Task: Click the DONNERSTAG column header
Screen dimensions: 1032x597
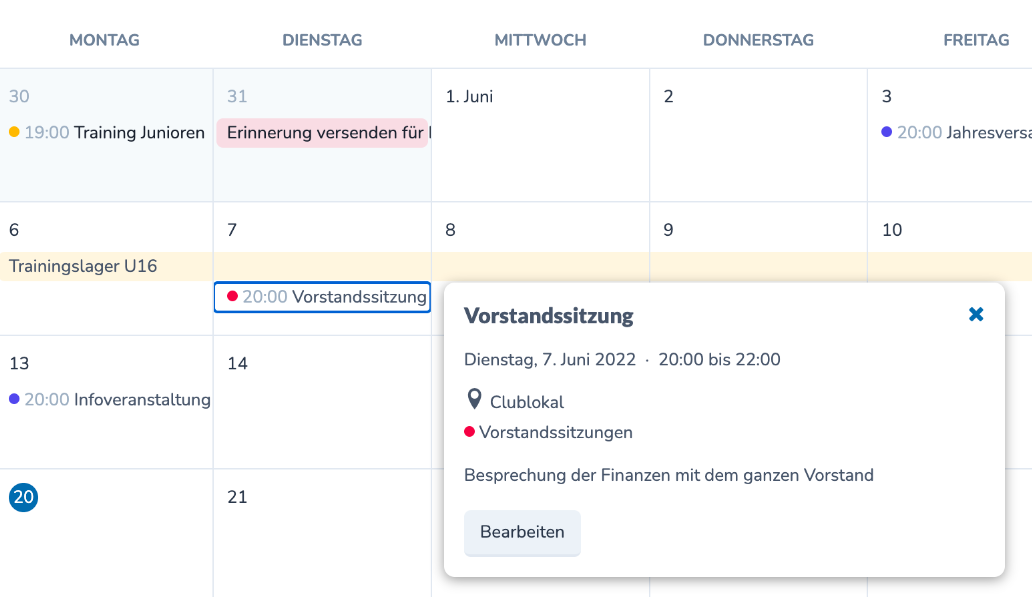Action: click(758, 40)
